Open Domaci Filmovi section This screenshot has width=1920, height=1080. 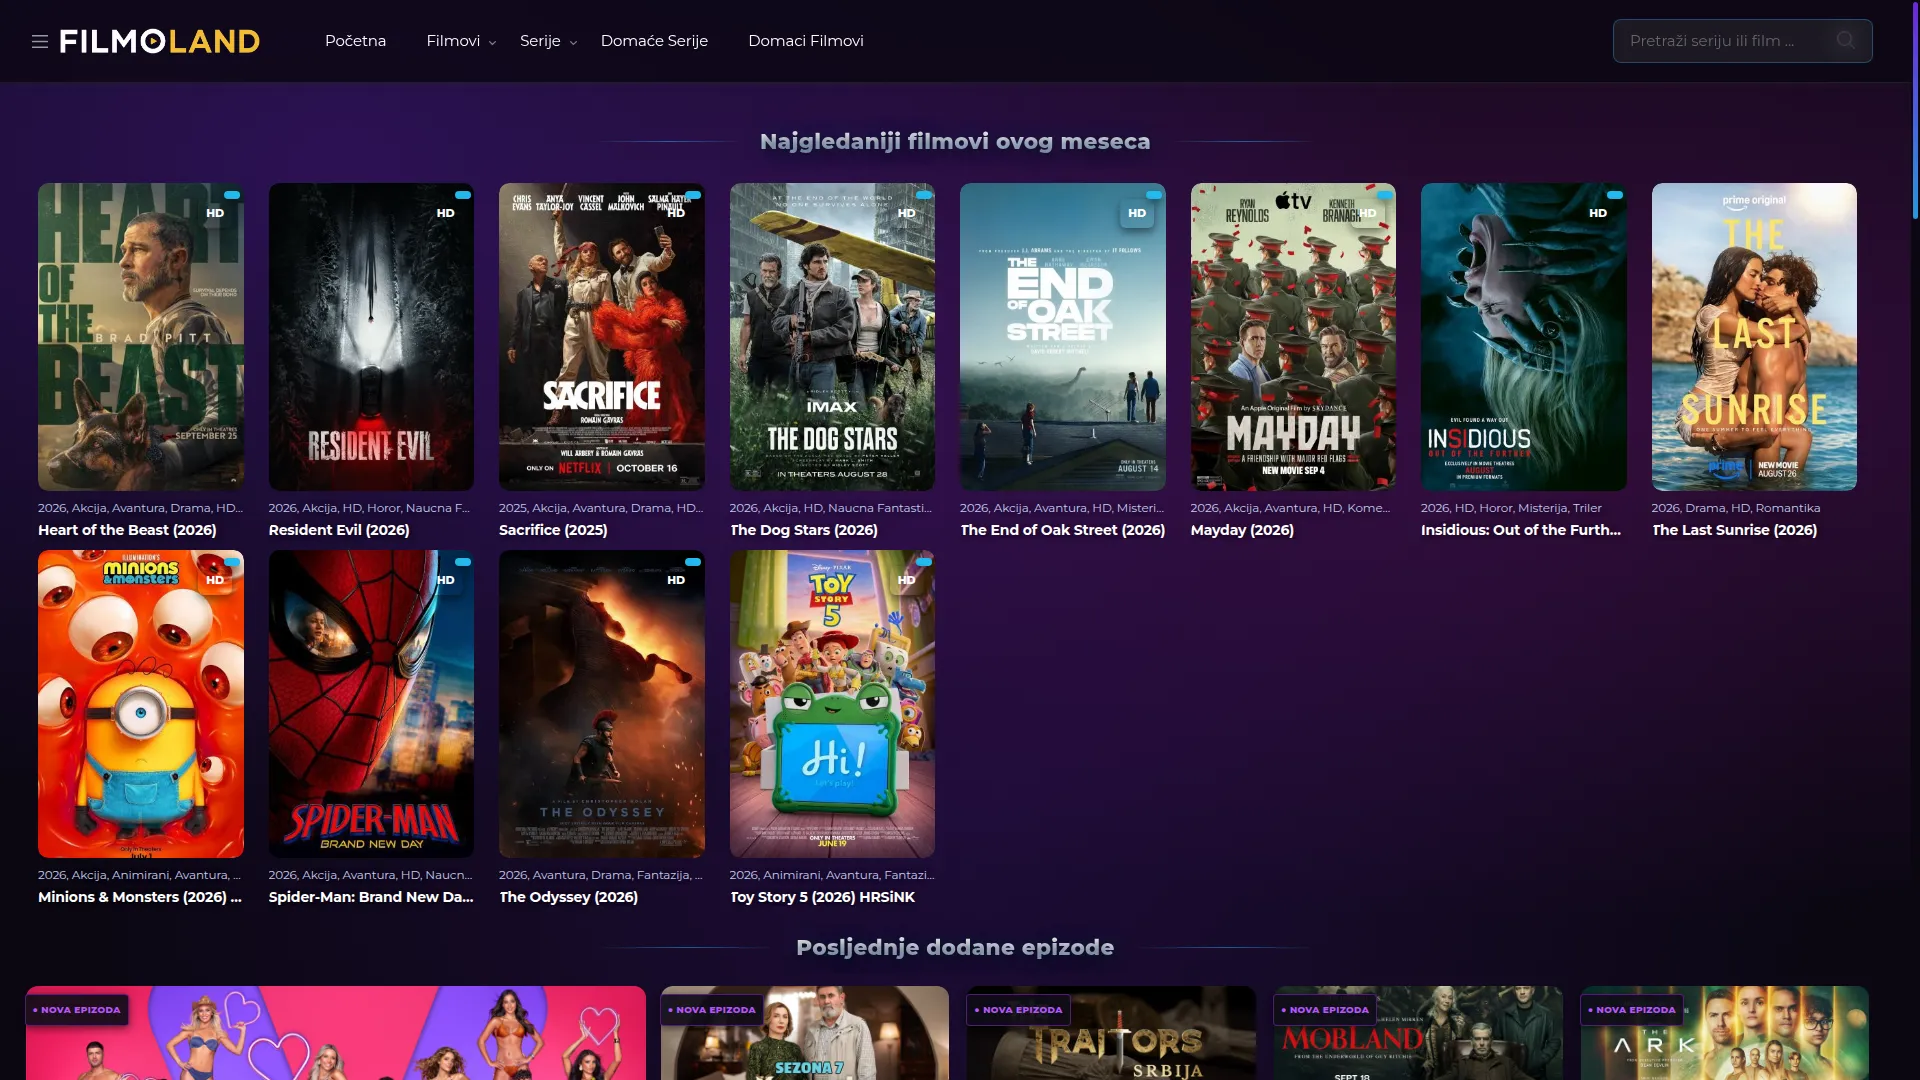(x=806, y=41)
